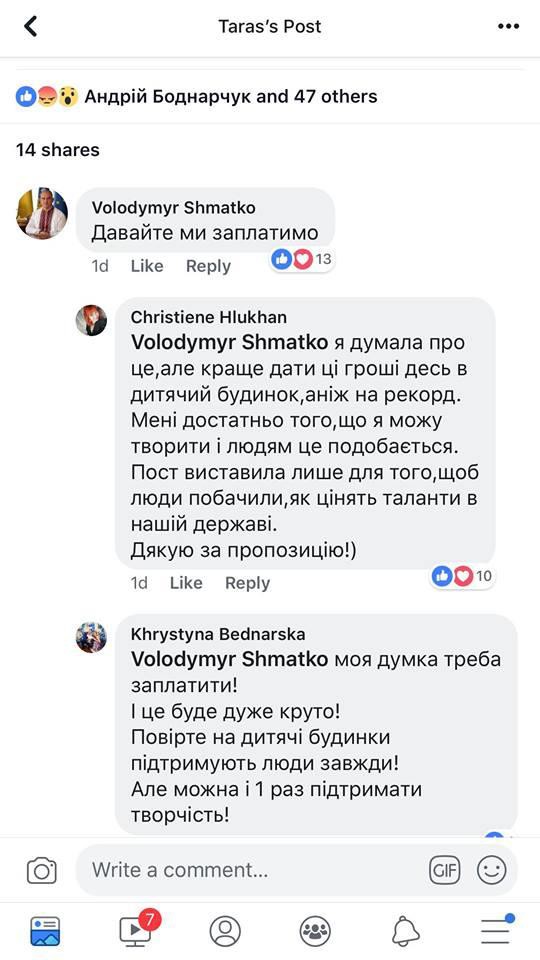Reply to Christiene Hlukhan's comment

coord(247,583)
